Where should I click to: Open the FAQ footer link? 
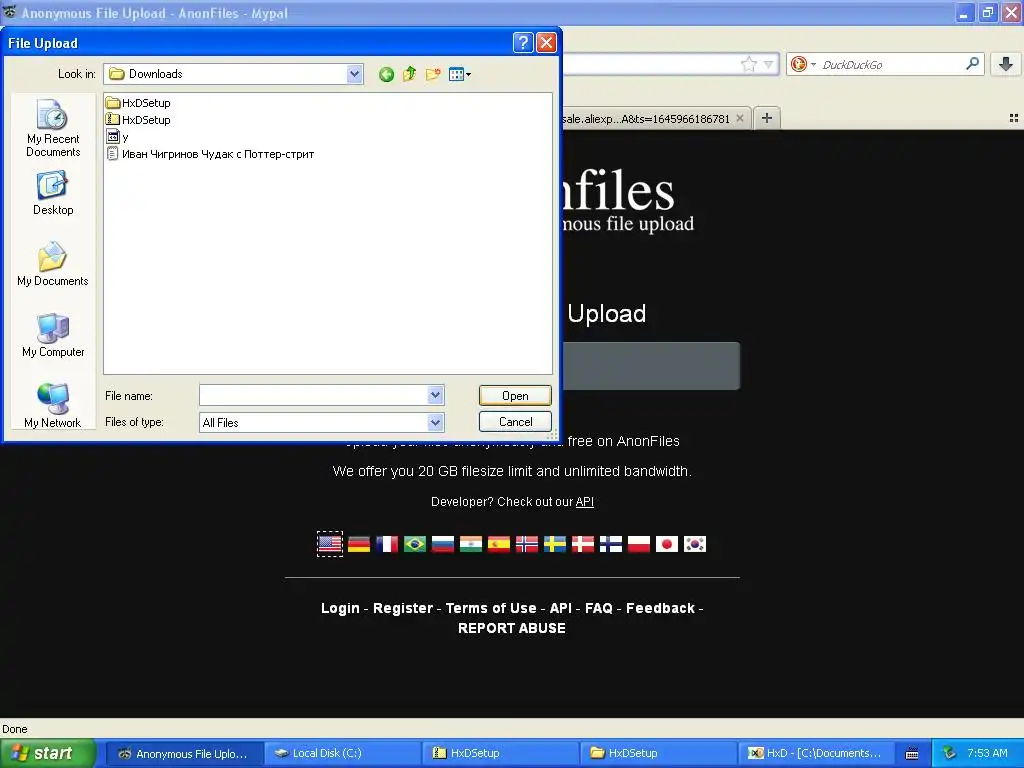599,608
